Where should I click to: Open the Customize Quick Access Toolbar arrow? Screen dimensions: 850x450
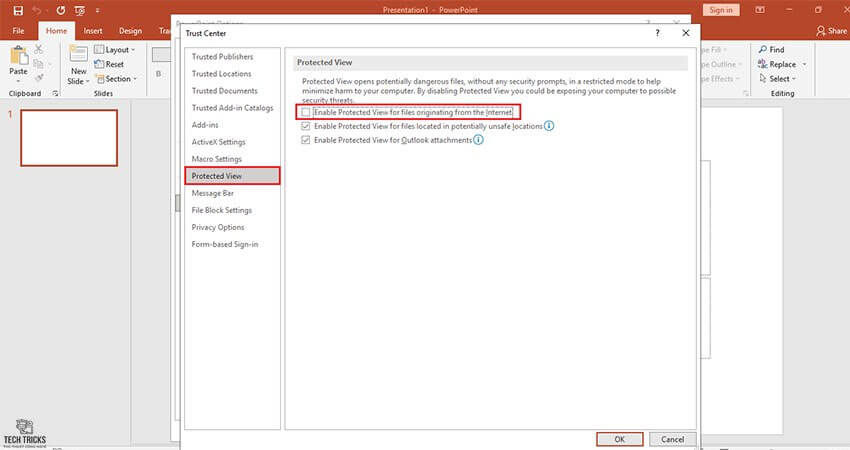[98, 10]
